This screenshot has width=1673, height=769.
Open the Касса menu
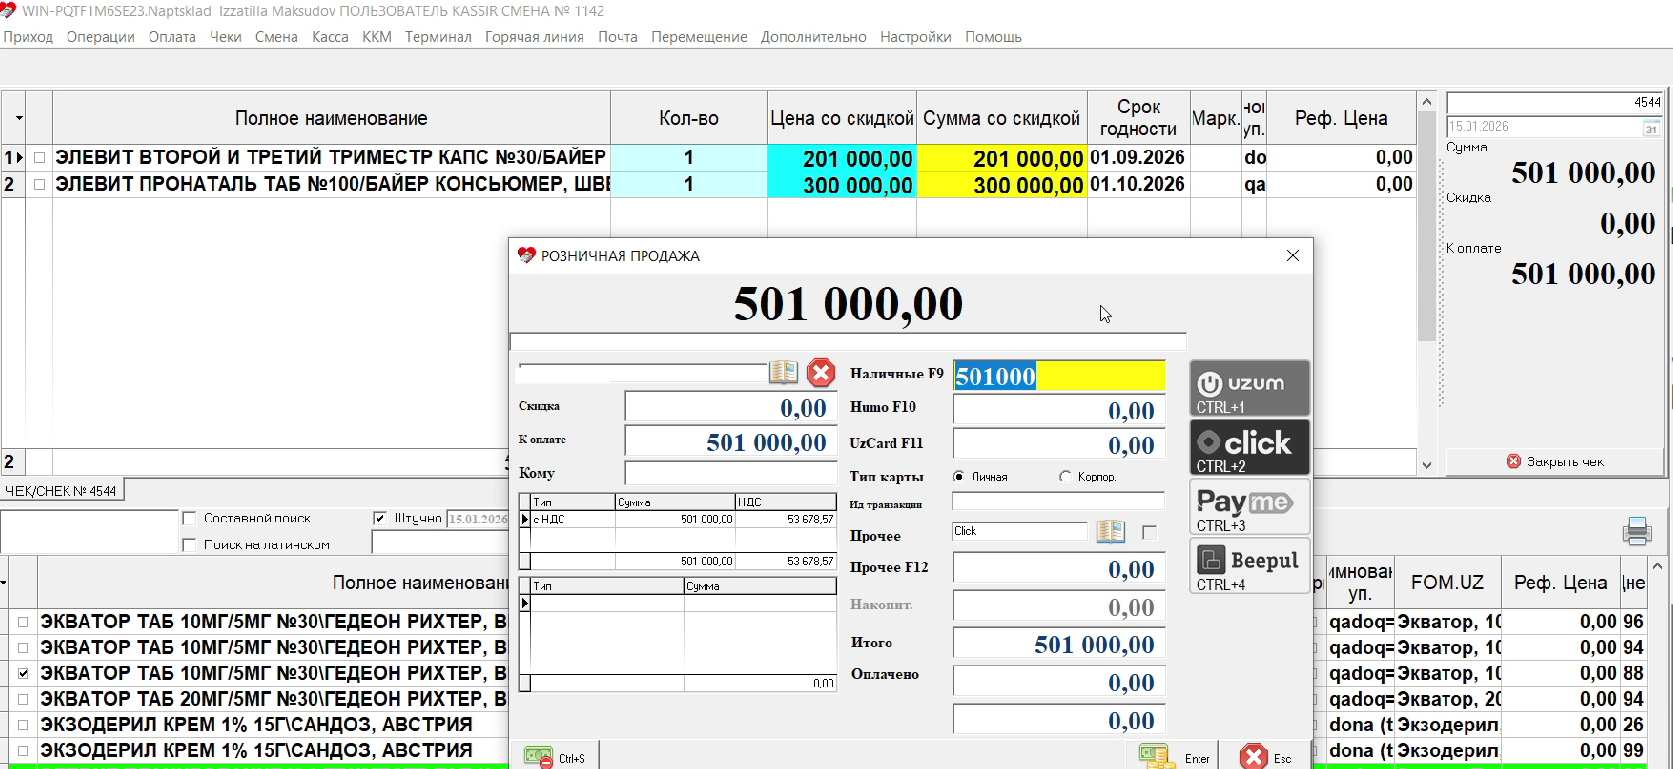[x=330, y=37]
